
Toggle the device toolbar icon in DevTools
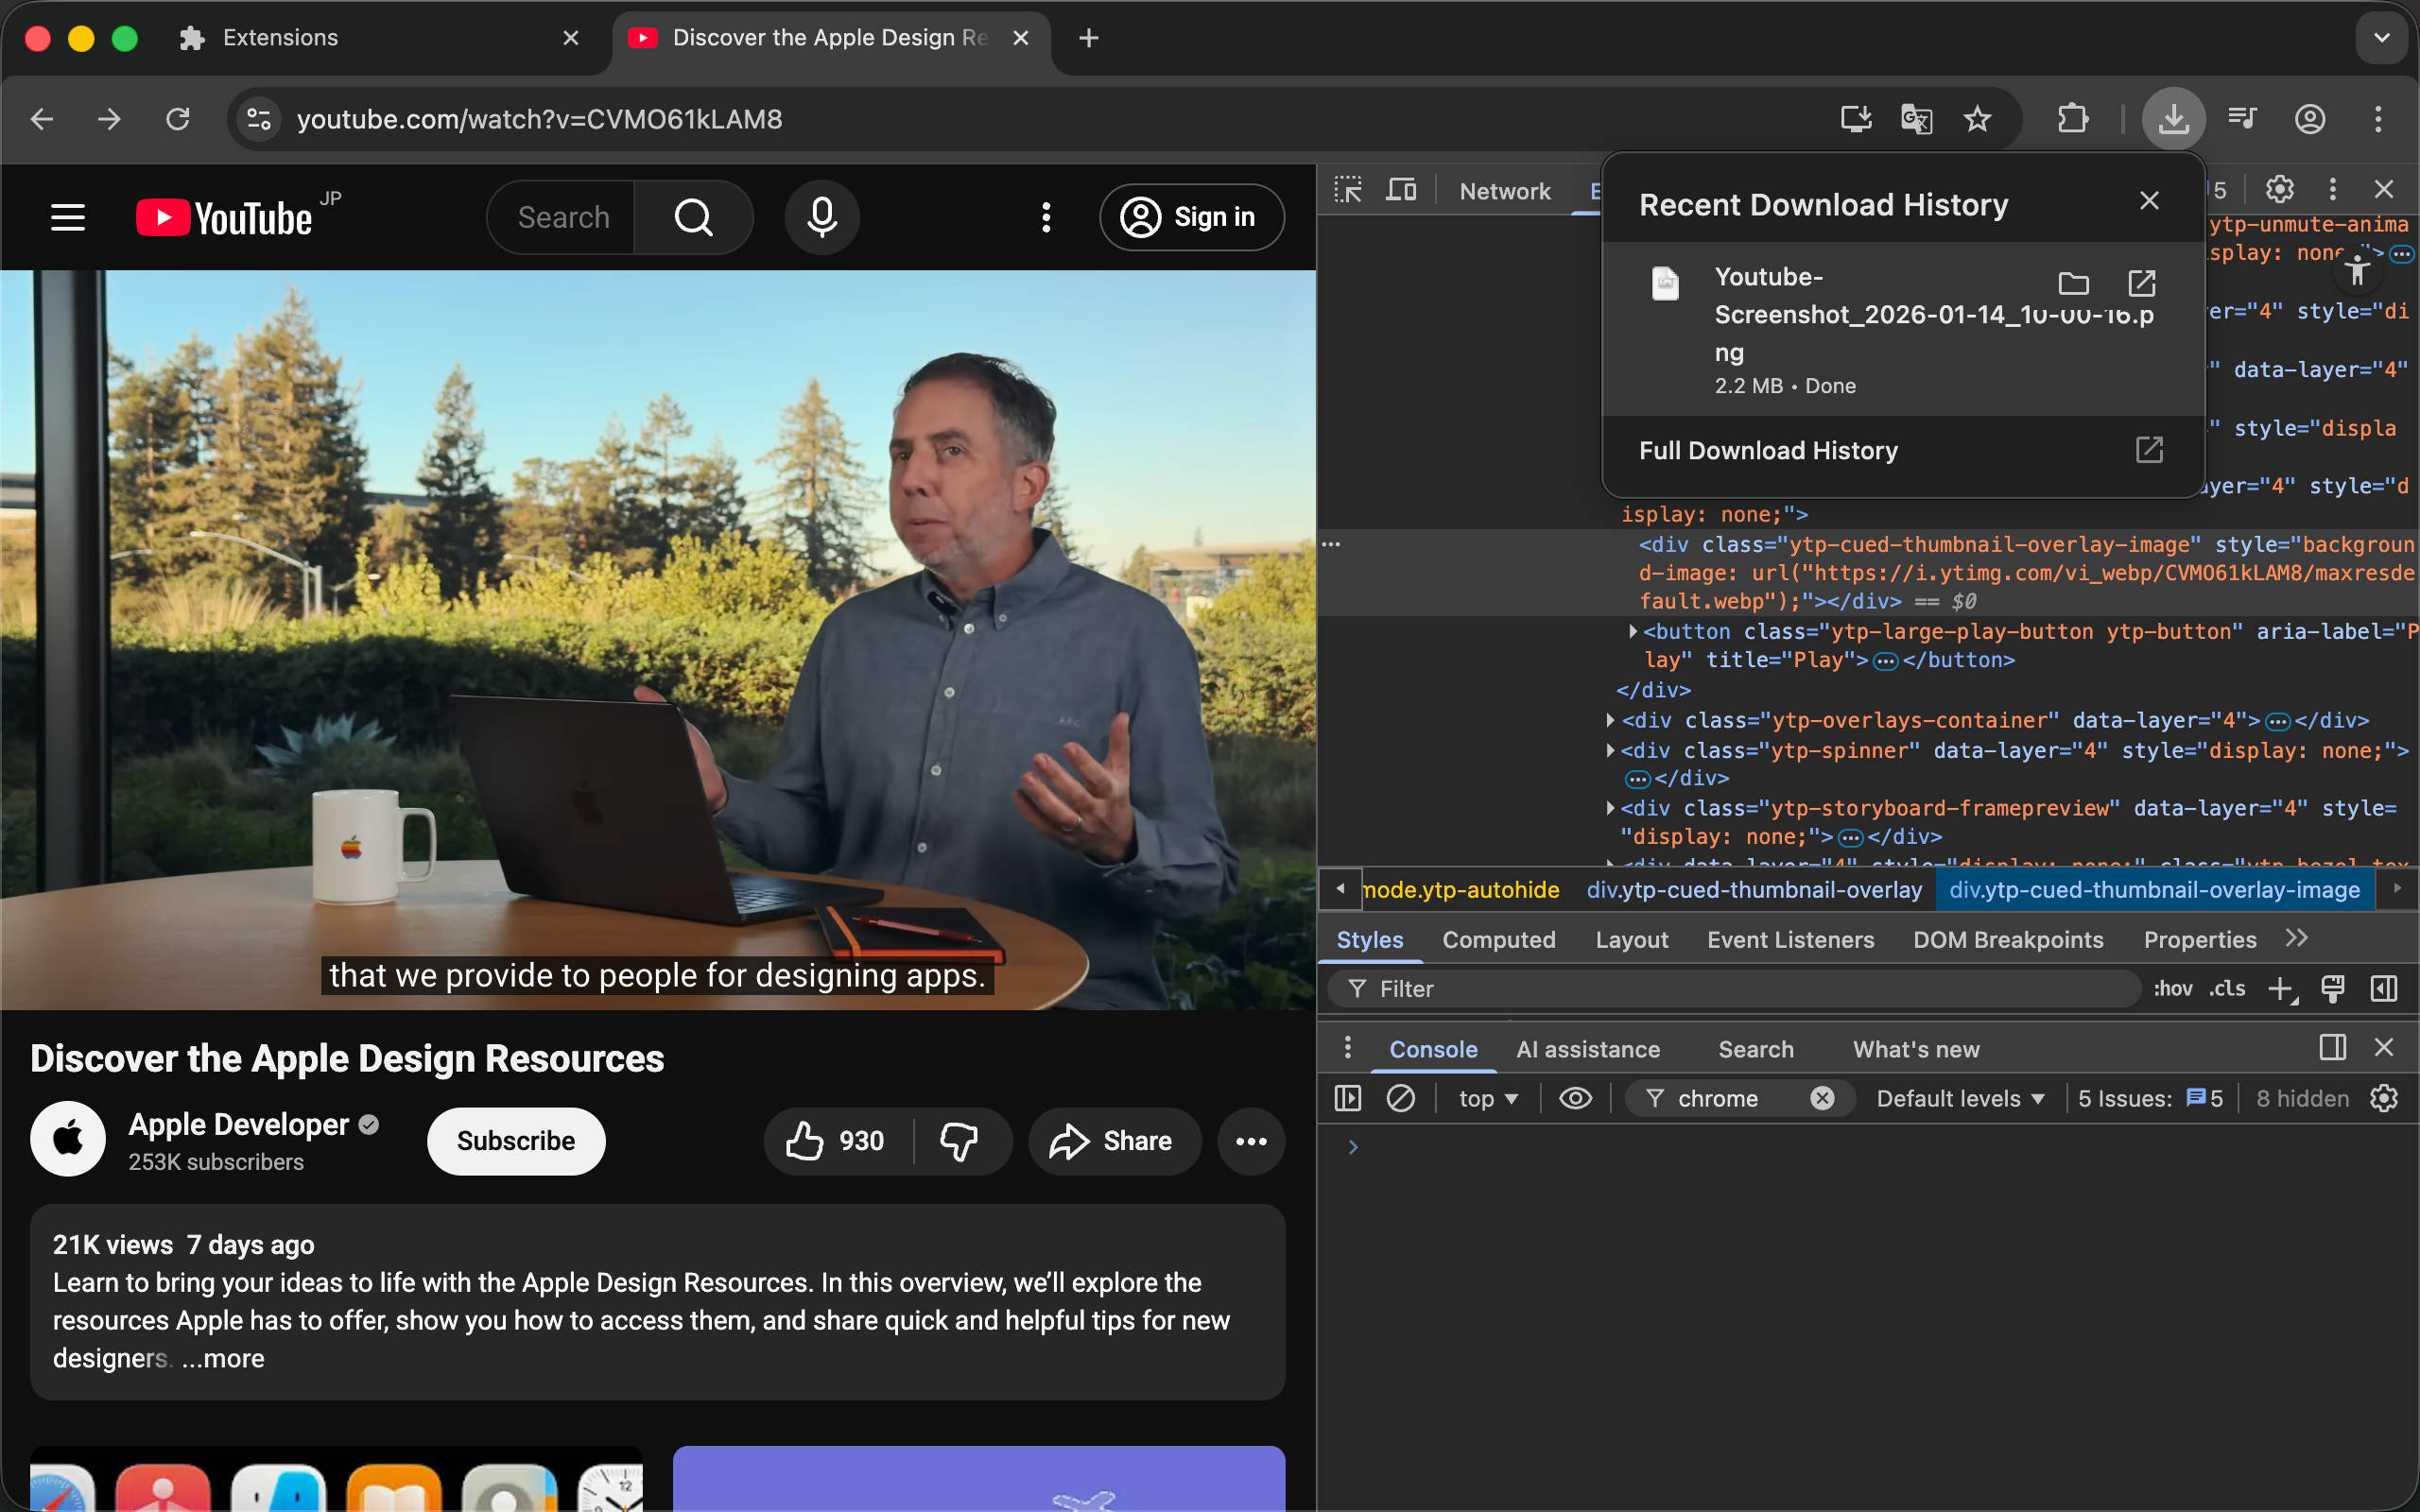1401,190
